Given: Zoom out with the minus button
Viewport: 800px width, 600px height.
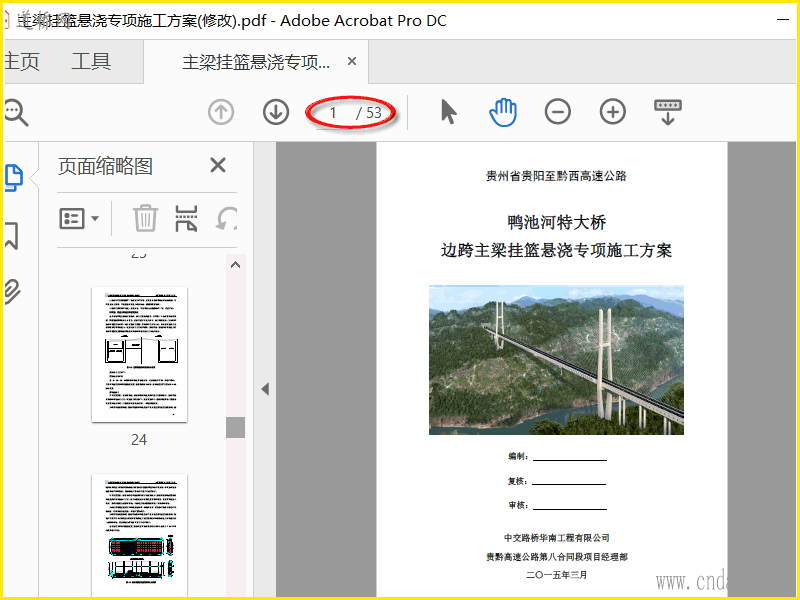Looking at the screenshot, I should pyautogui.click(x=558, y=112).
